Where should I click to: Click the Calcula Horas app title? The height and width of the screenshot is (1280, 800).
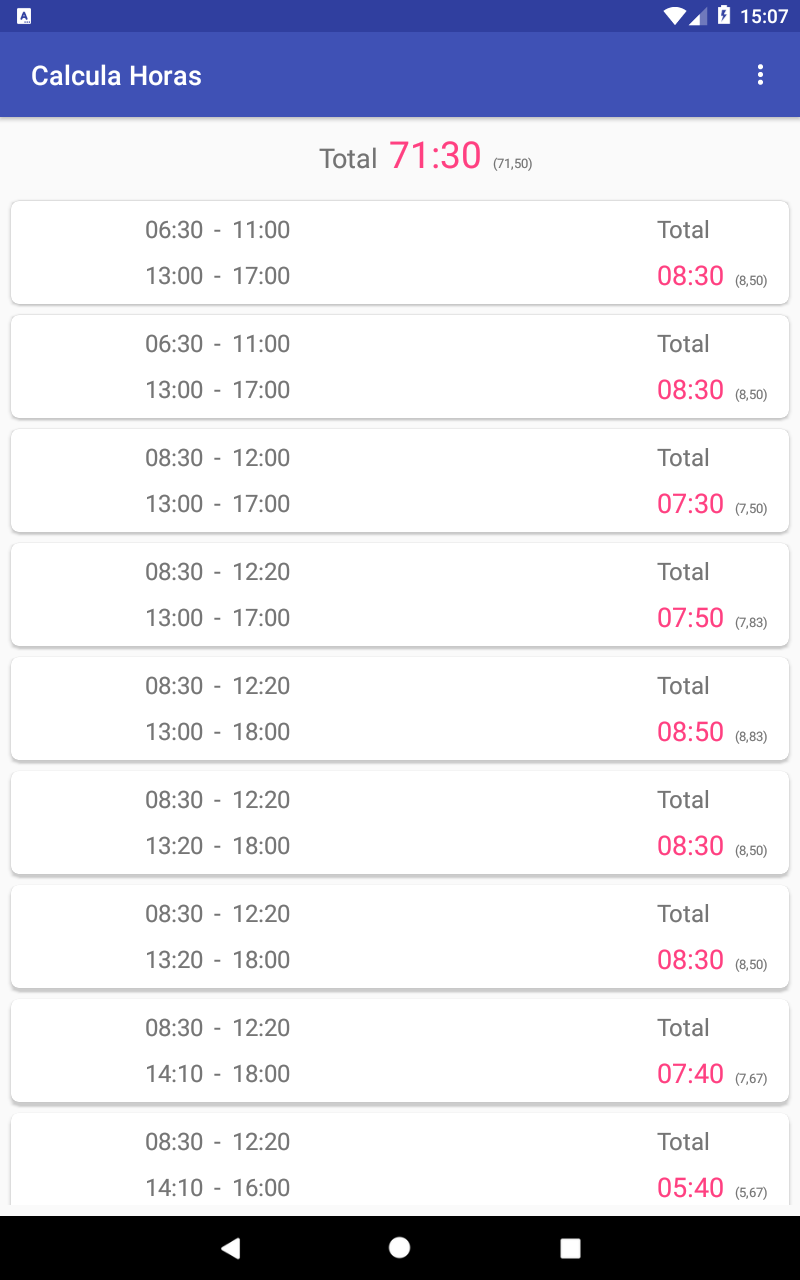(x=116, y=76)
